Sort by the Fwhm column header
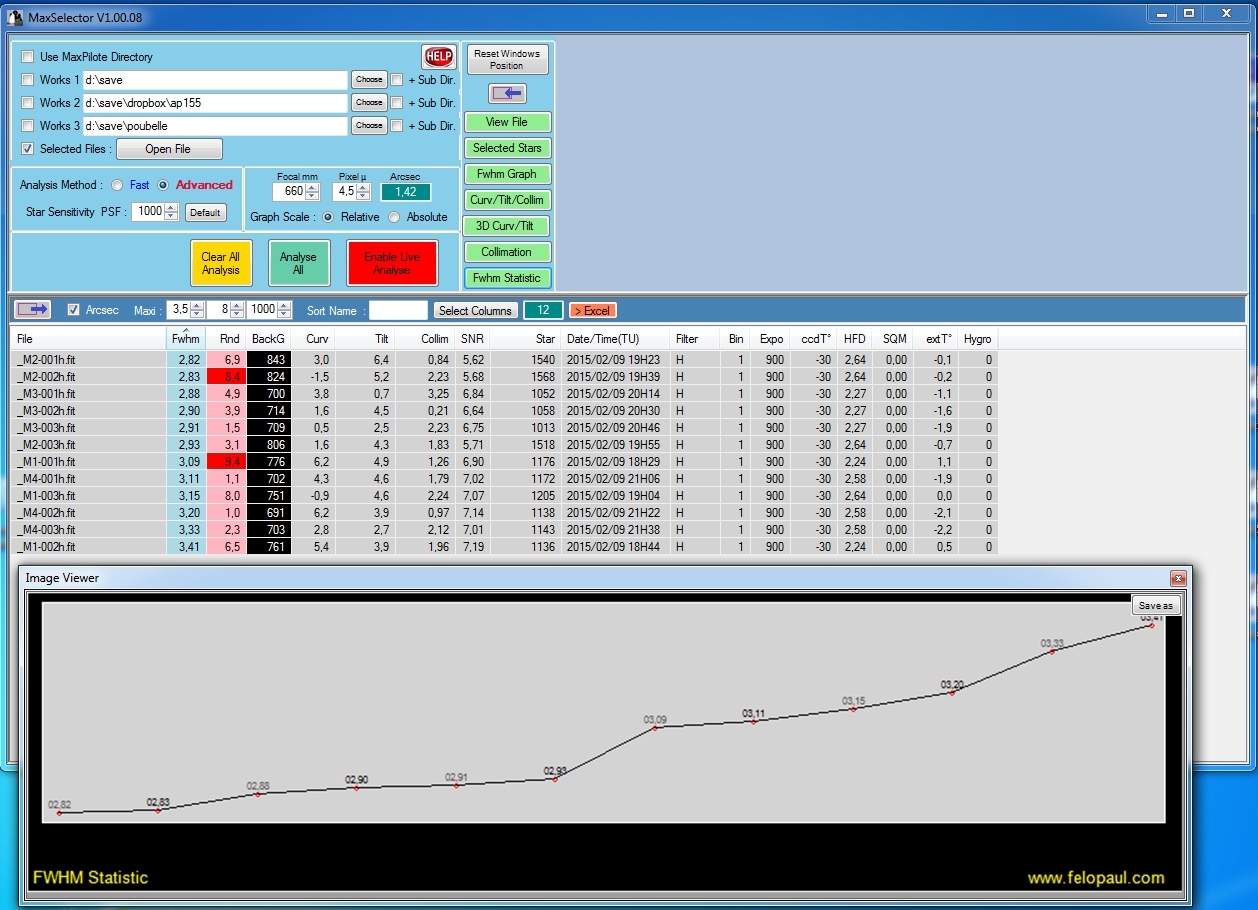1258x910 pixels. 186,339
